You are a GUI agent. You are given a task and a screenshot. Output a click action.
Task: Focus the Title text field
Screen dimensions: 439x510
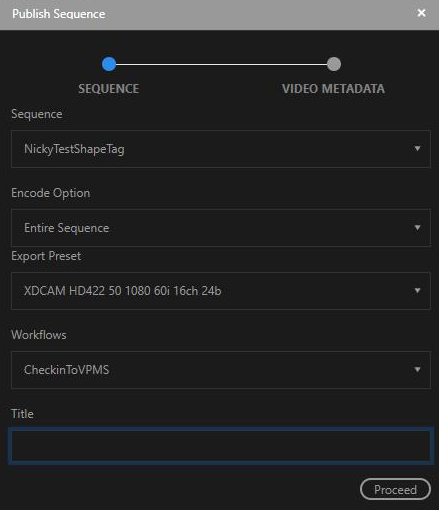(221, 446)
